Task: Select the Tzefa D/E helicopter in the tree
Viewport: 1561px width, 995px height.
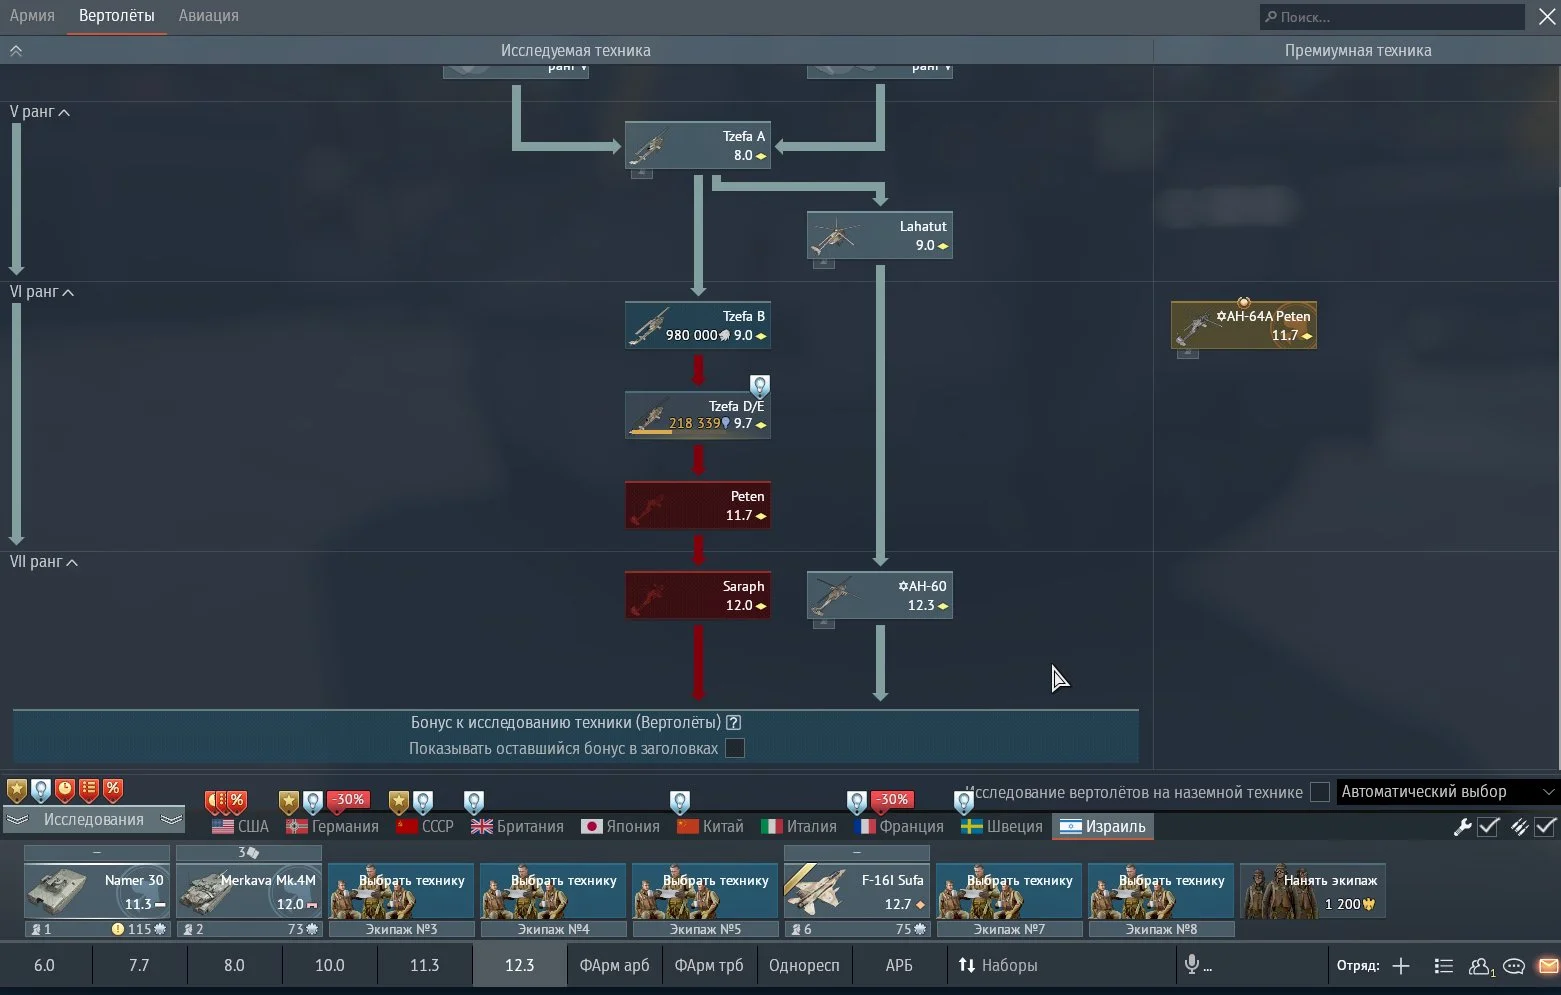Action: tap(697, 415)
